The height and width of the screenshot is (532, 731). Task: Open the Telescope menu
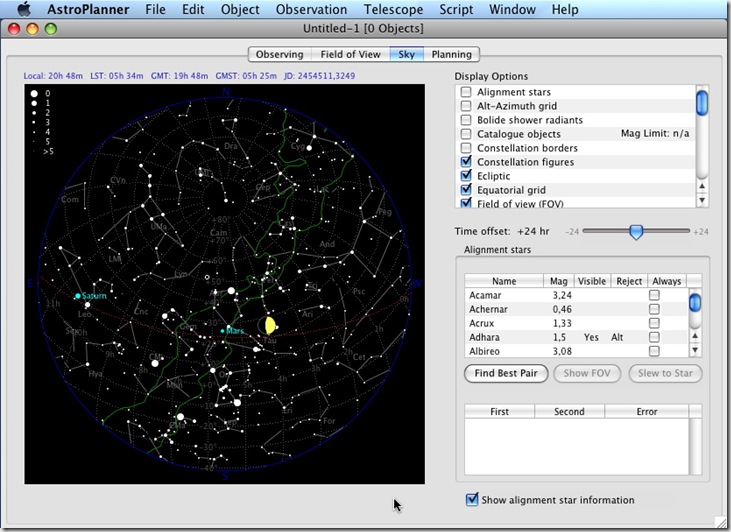click(x=393, y=9)
